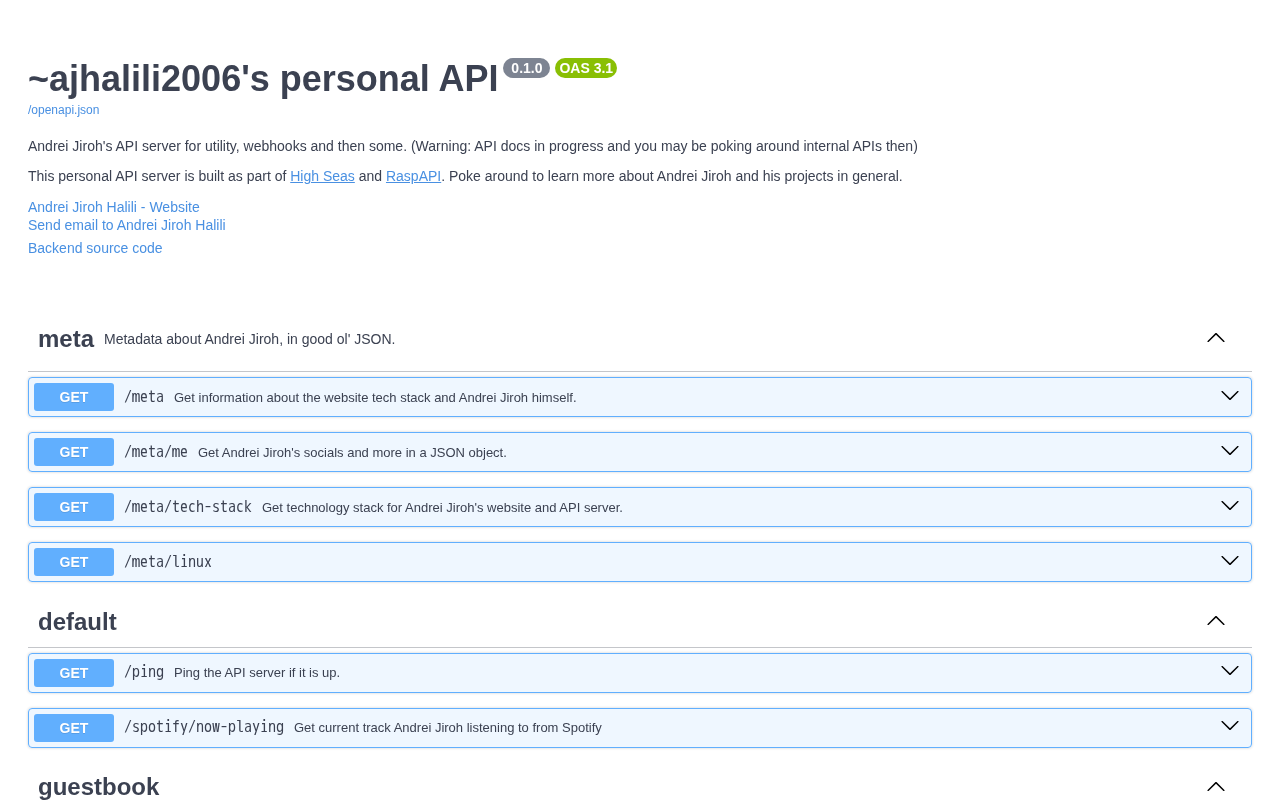The image size is (1280, 800).
Task: Expand the /meta/tech-stack endpoint arrow
Action: 1230,506
